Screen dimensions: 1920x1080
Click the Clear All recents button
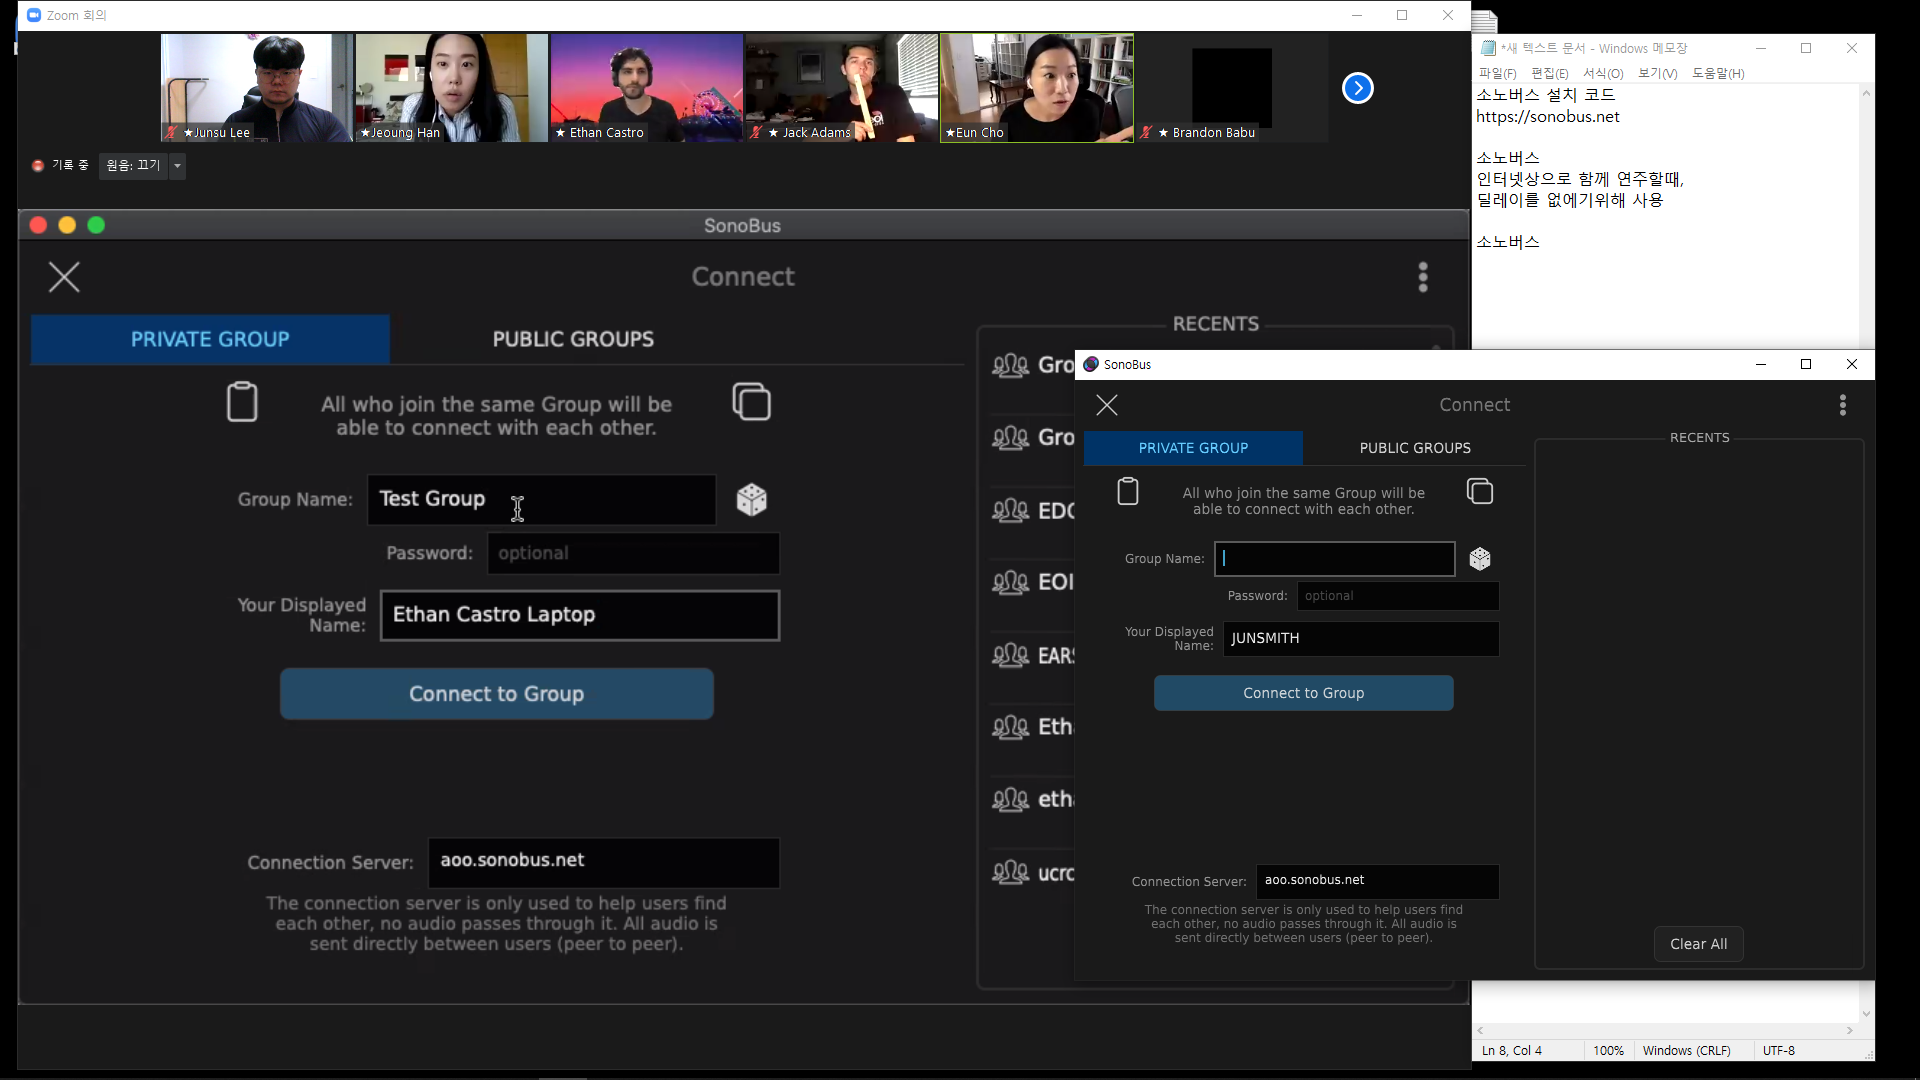(x=1698, y=944)
